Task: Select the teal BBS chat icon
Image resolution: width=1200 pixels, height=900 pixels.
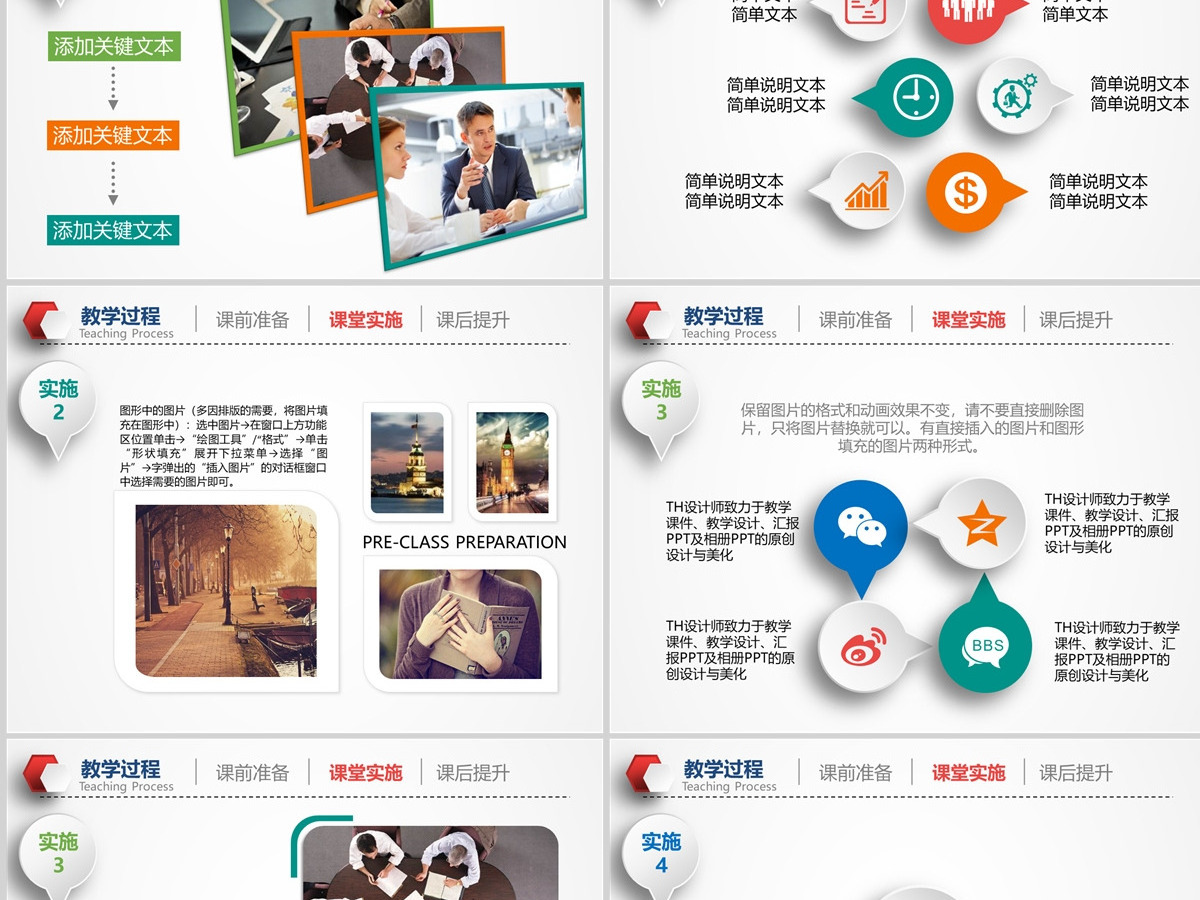Action: [x=985, y=644]
